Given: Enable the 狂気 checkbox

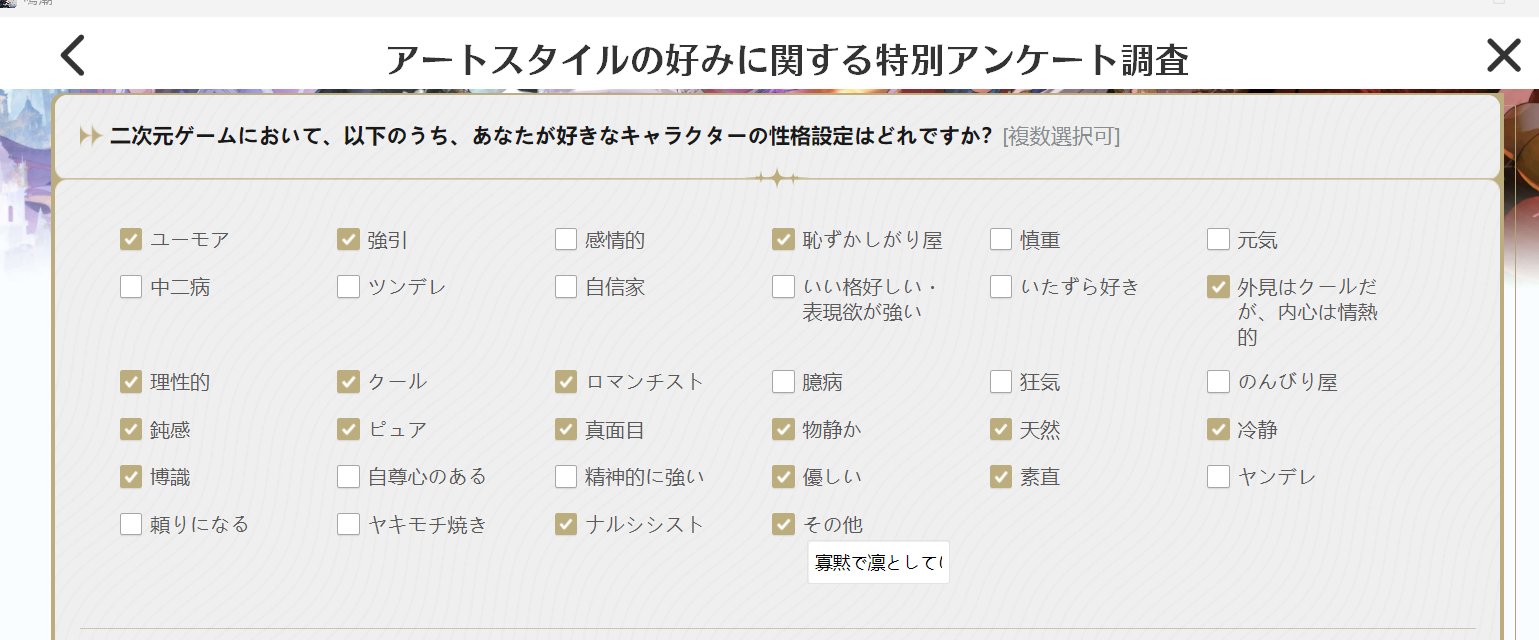Looking at the screenshot, I should 1001,382.
